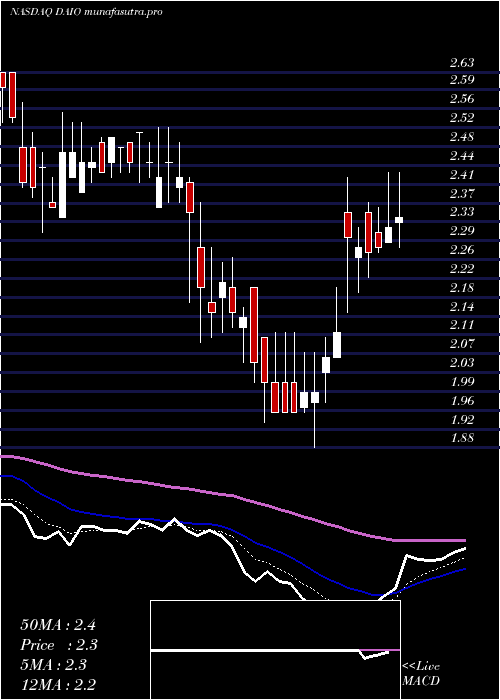Select the 2.37 price axis label
This screenshot has height=700, width=500.
pyautogui.click(x=462, y=193)
